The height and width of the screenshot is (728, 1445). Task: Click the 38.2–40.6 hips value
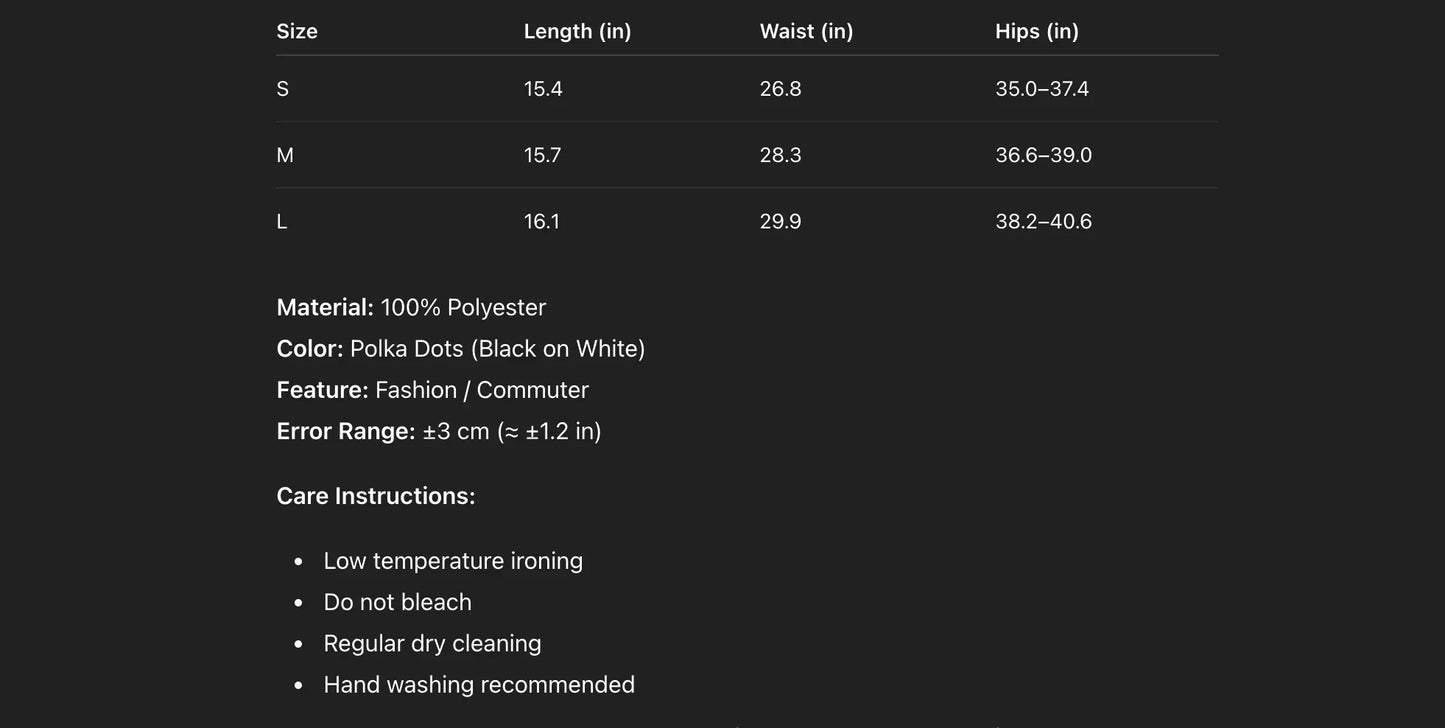click(x=1043, y=222)
